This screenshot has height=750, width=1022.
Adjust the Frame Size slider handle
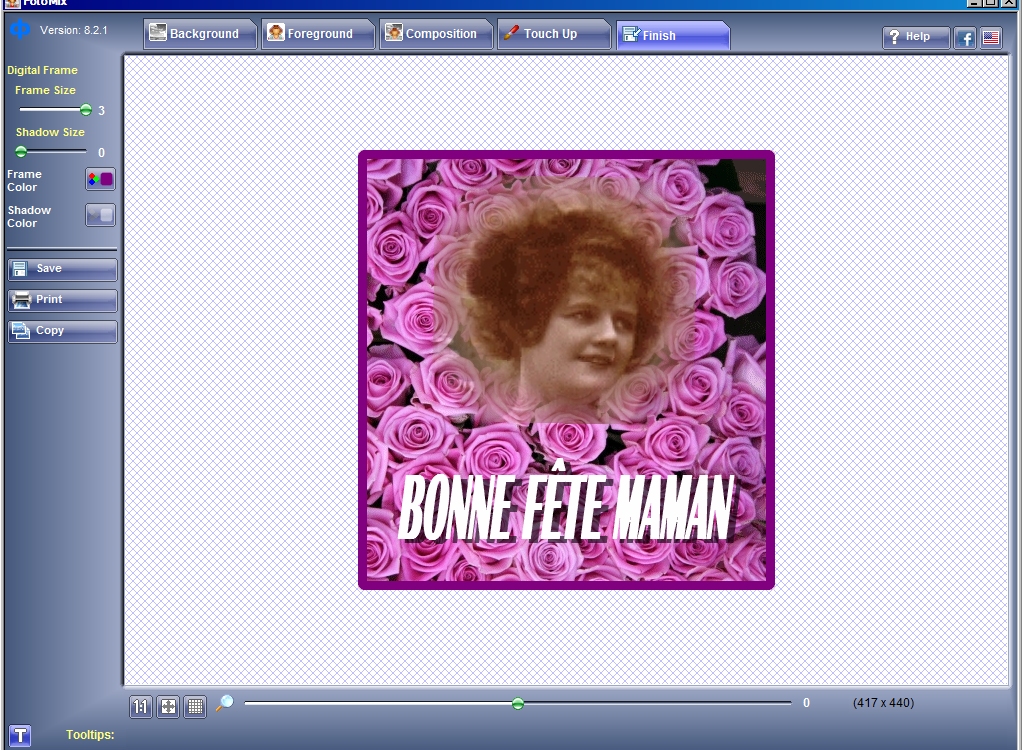click(85, 109)
